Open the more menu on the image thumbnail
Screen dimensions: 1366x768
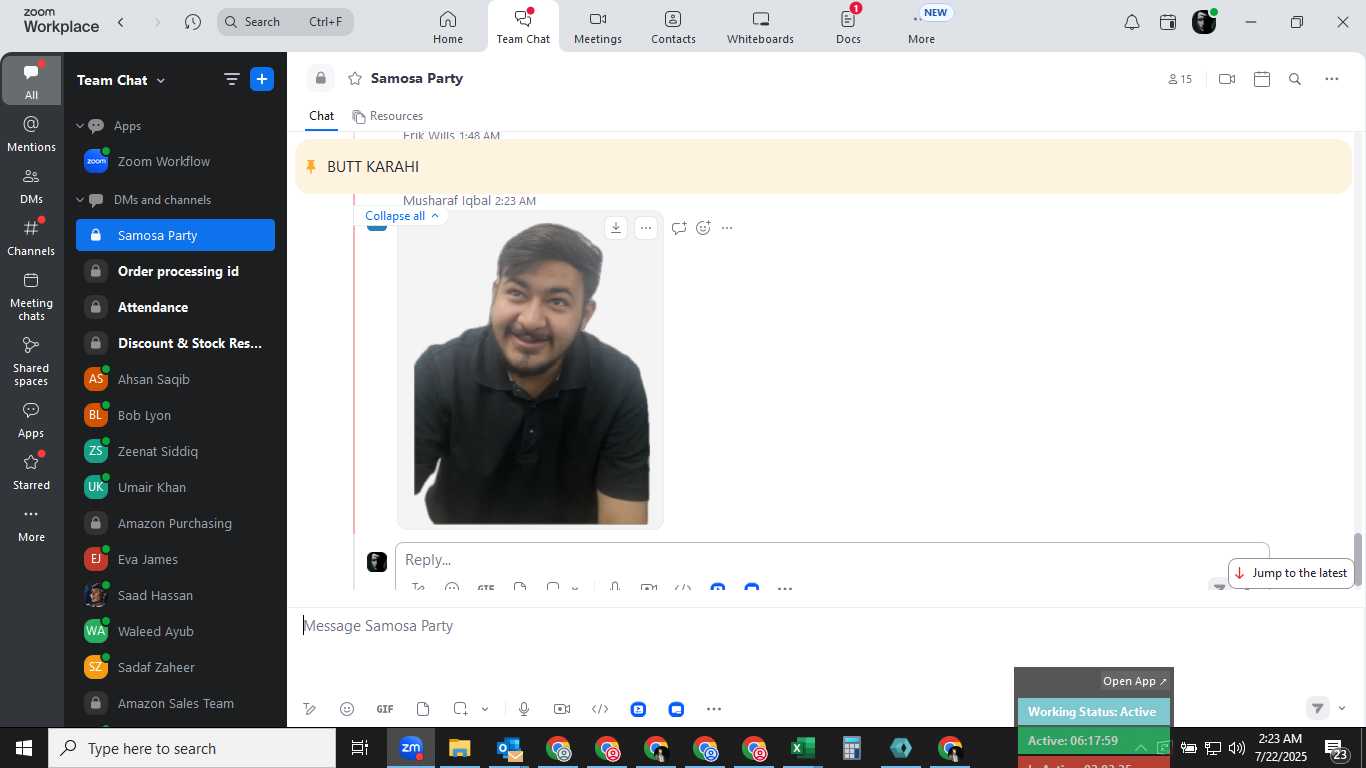(646, 228)
